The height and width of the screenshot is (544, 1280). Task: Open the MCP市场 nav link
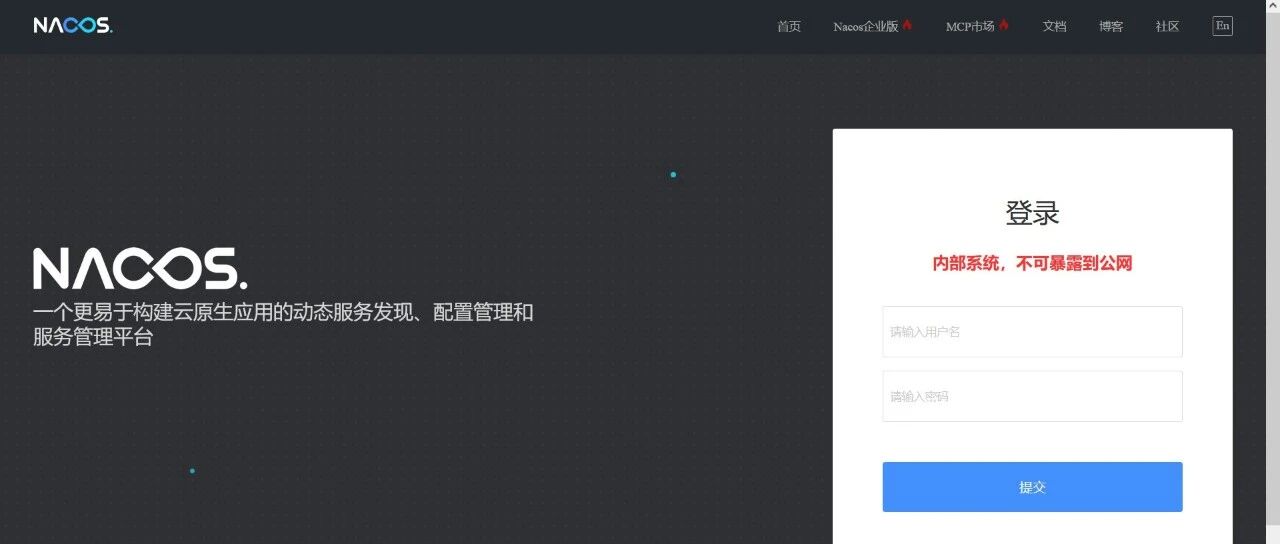970,26
